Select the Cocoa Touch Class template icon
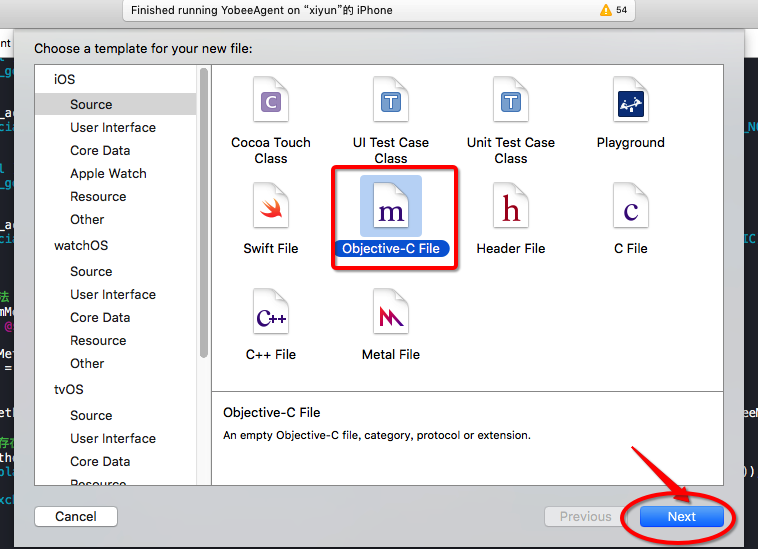Viewport: 758px width, 549px height. pyautogui.click(x=271, y=100)
